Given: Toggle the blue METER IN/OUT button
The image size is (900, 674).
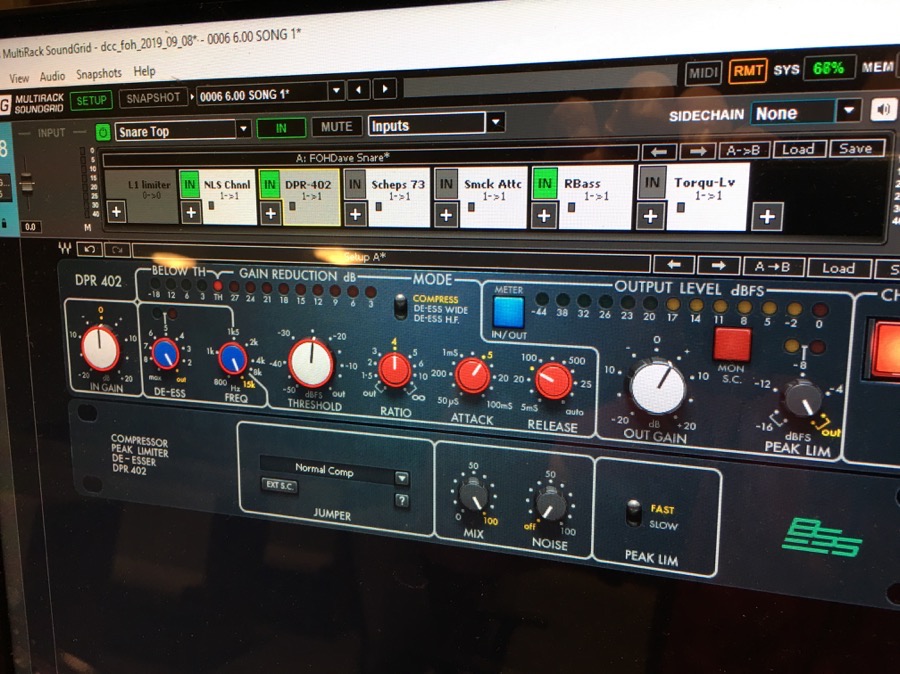Looking at the screenshot, I should (509, 312).
